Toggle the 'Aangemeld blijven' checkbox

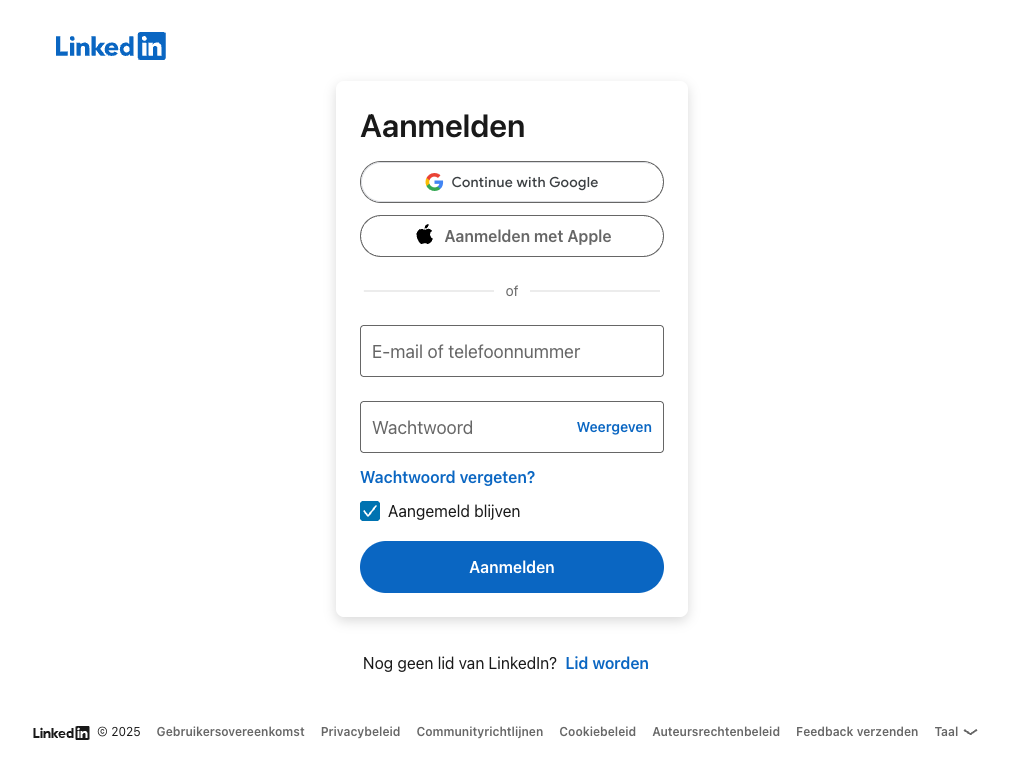pyautogui.click(x=370, y=511)
